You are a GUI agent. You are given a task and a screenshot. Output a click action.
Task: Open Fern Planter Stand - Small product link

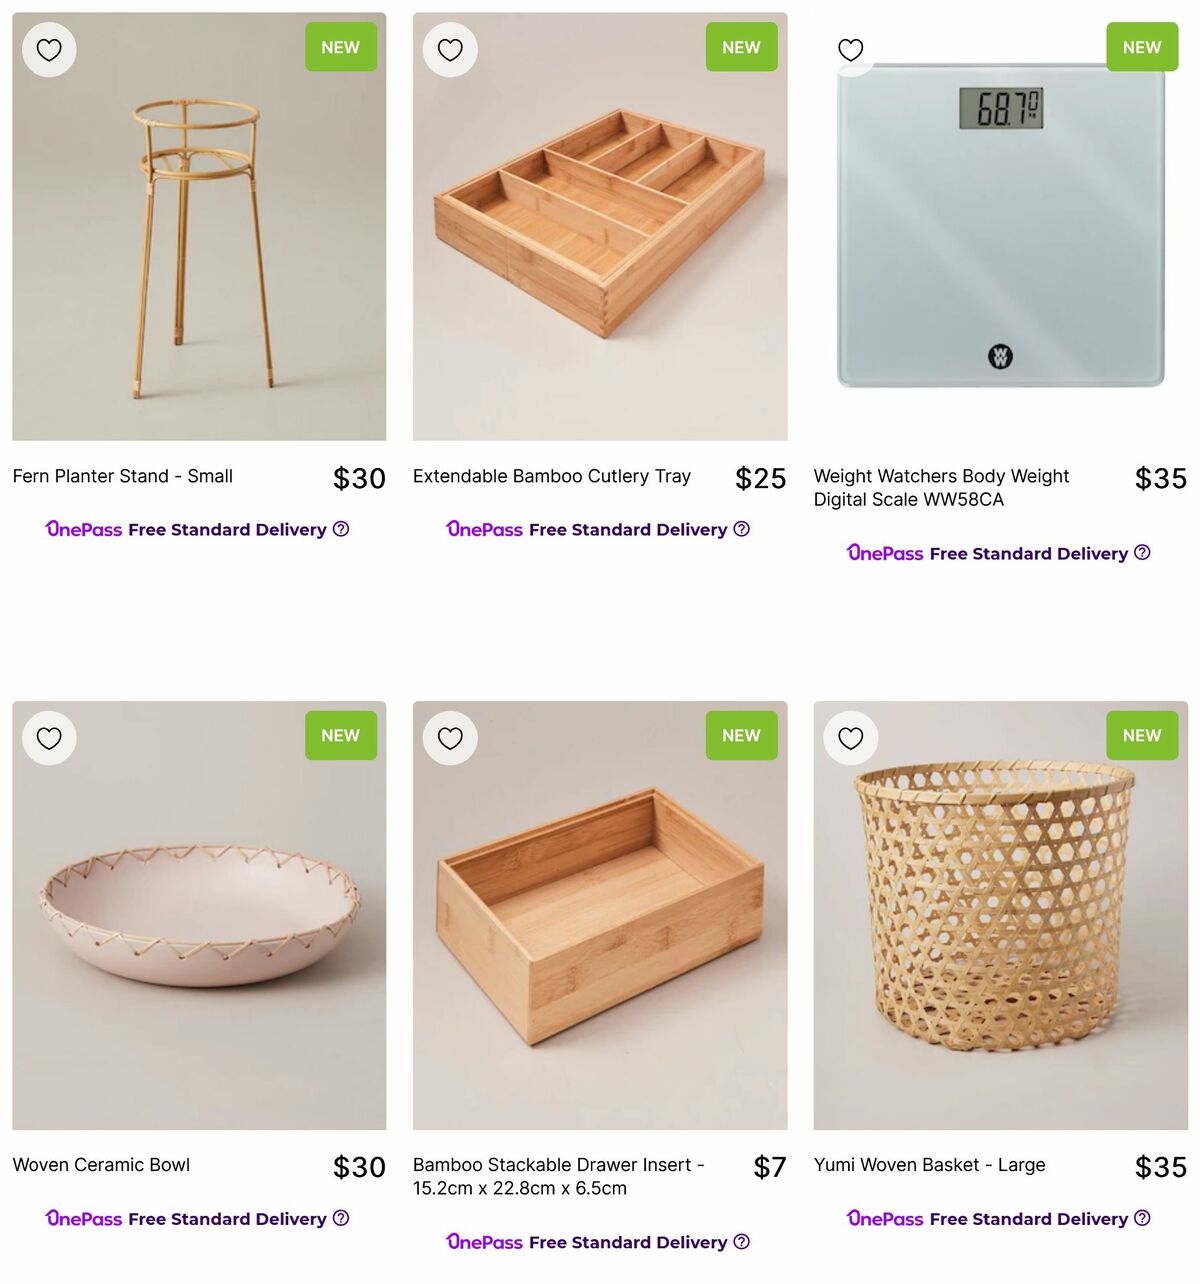(122, 477)
